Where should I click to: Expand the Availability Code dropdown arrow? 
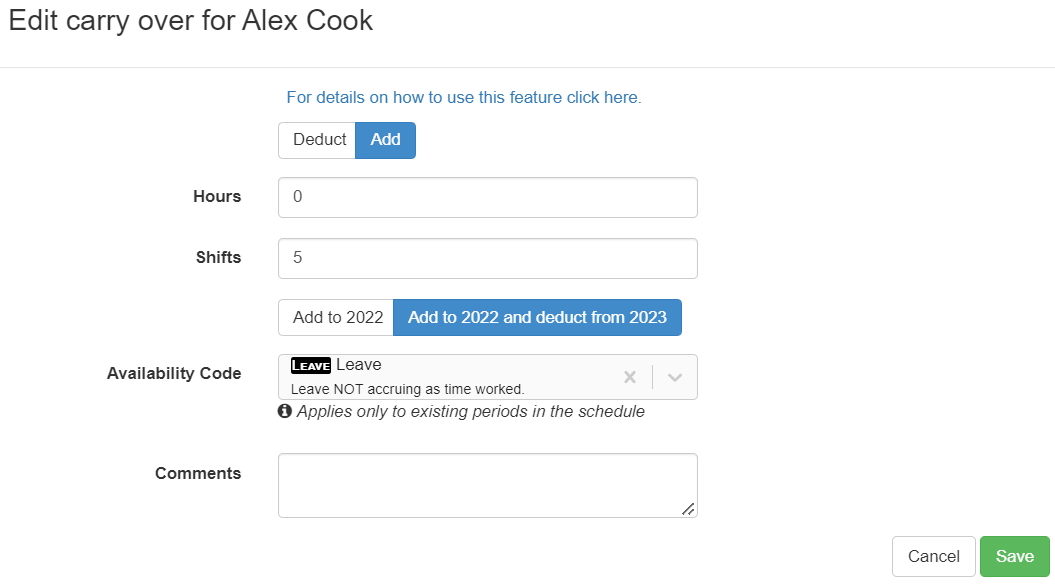click(x=675, y=377)
